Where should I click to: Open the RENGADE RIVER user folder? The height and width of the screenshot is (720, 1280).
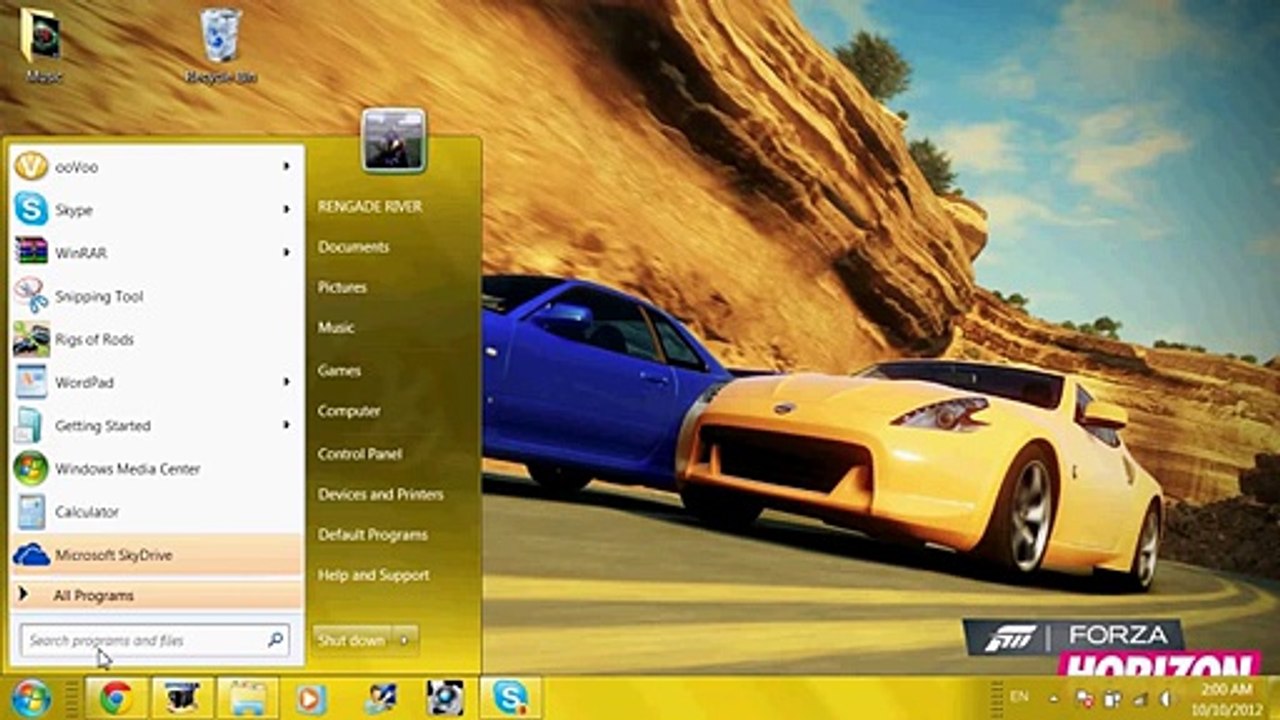tap(370, 206)
